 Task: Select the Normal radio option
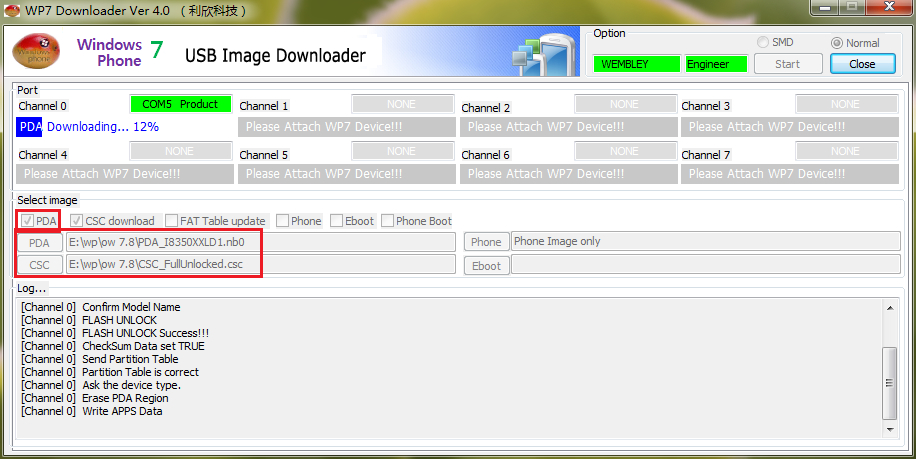(837, 43)
